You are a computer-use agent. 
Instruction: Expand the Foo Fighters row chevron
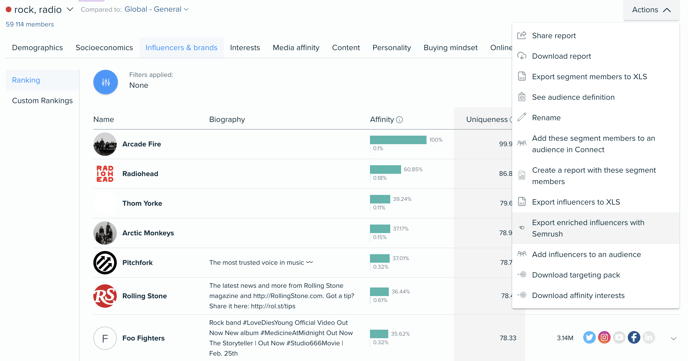click(x=674, y=338)
